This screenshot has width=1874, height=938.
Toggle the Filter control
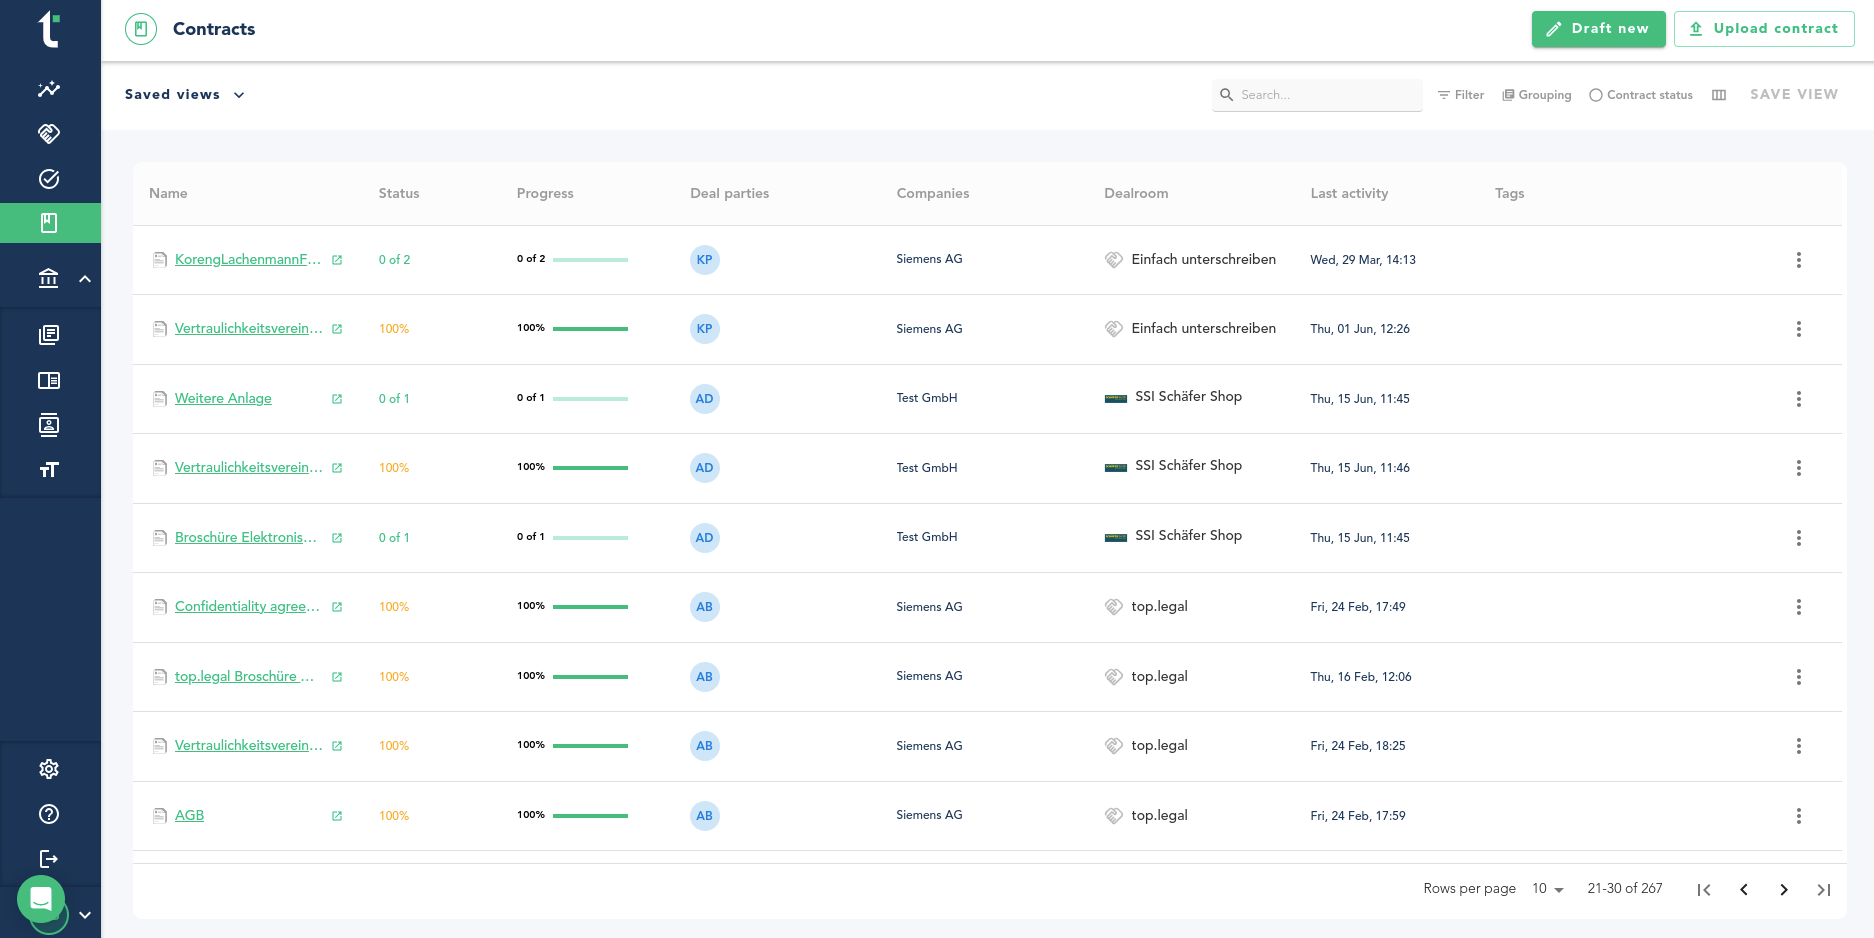(1461, 95)
